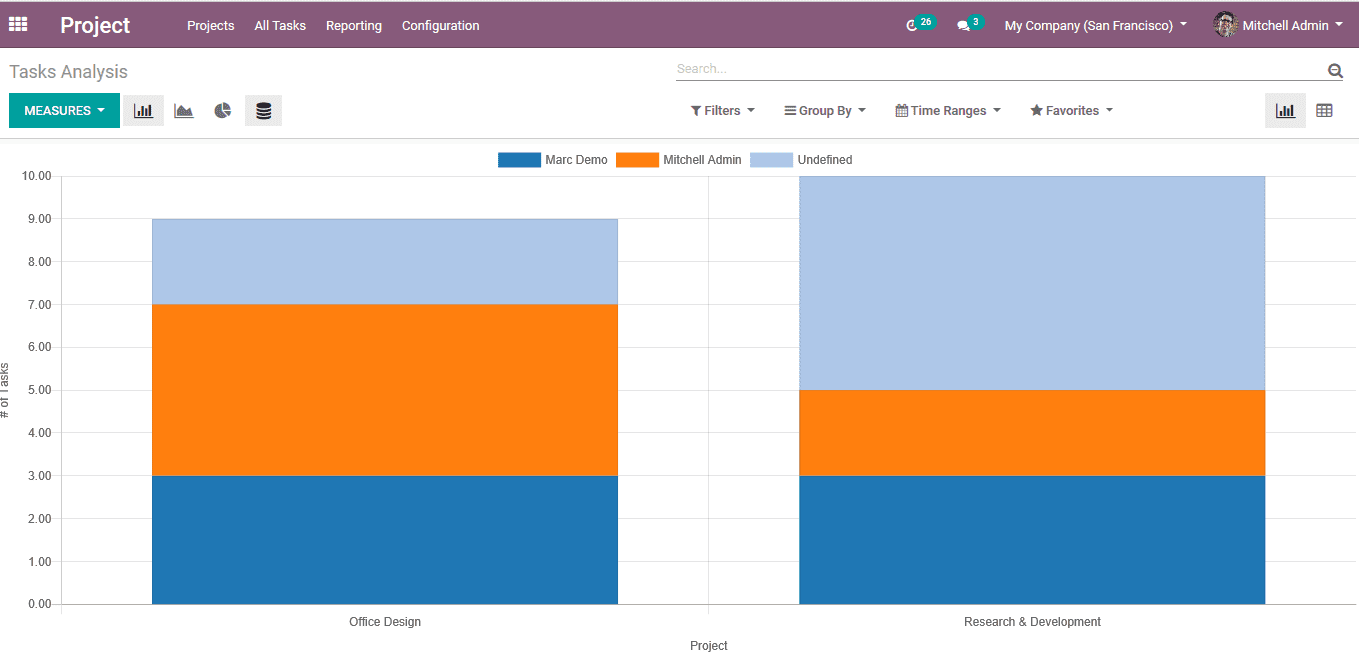The height and width of the screenshot is (653, 1359).
Task: Switch to pivot table view icon
Action: click(1324, 110)
